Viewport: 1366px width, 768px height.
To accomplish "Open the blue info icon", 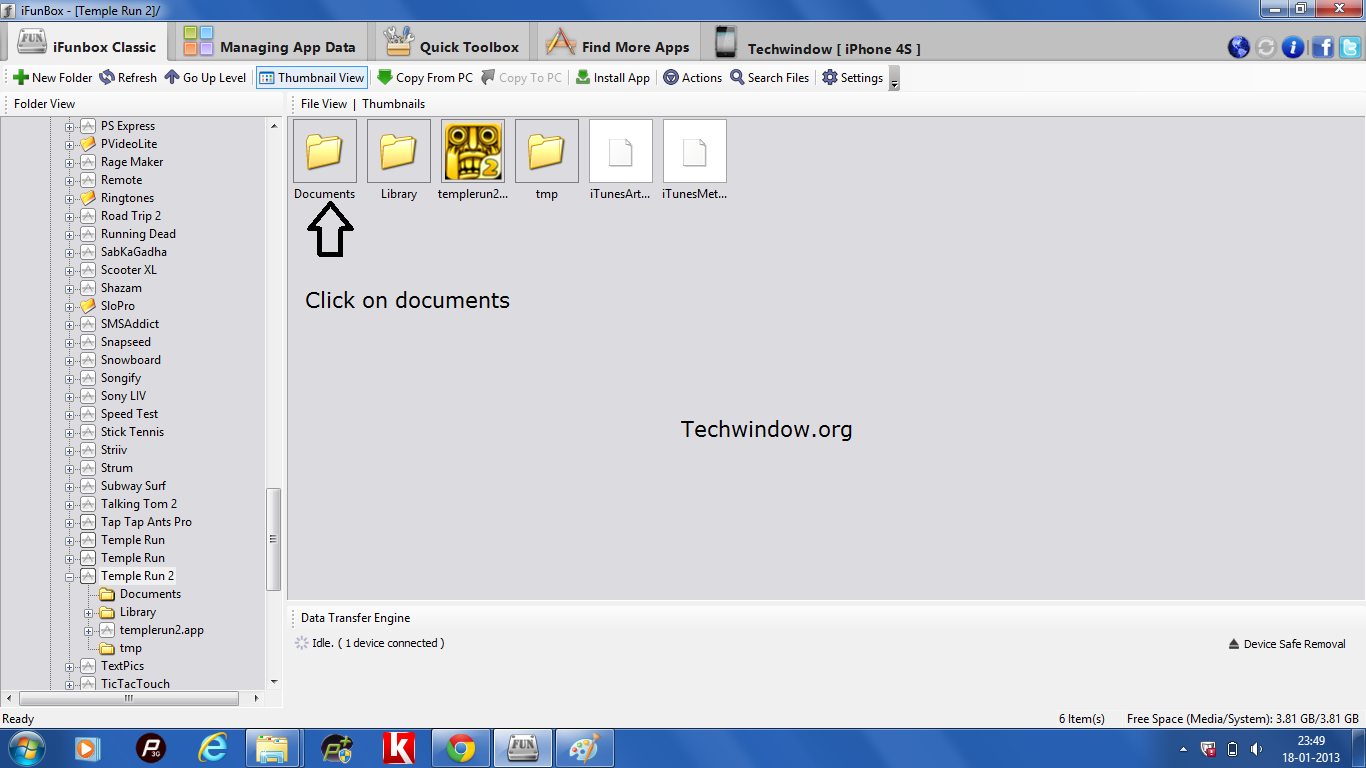I will tap(1293, 47).
